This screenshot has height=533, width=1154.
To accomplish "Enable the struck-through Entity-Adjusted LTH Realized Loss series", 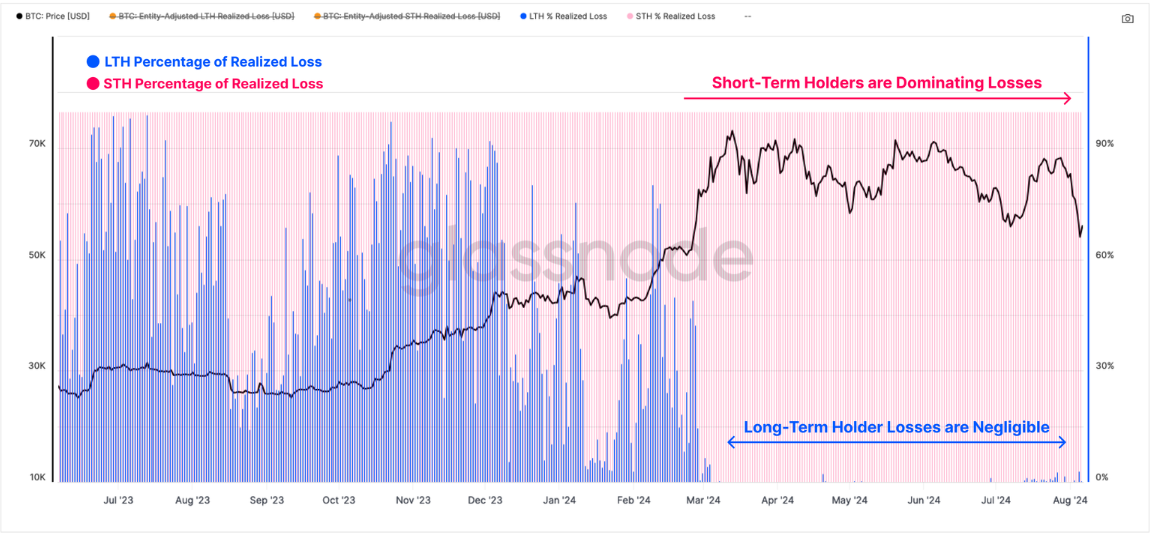I will point(206,17).
